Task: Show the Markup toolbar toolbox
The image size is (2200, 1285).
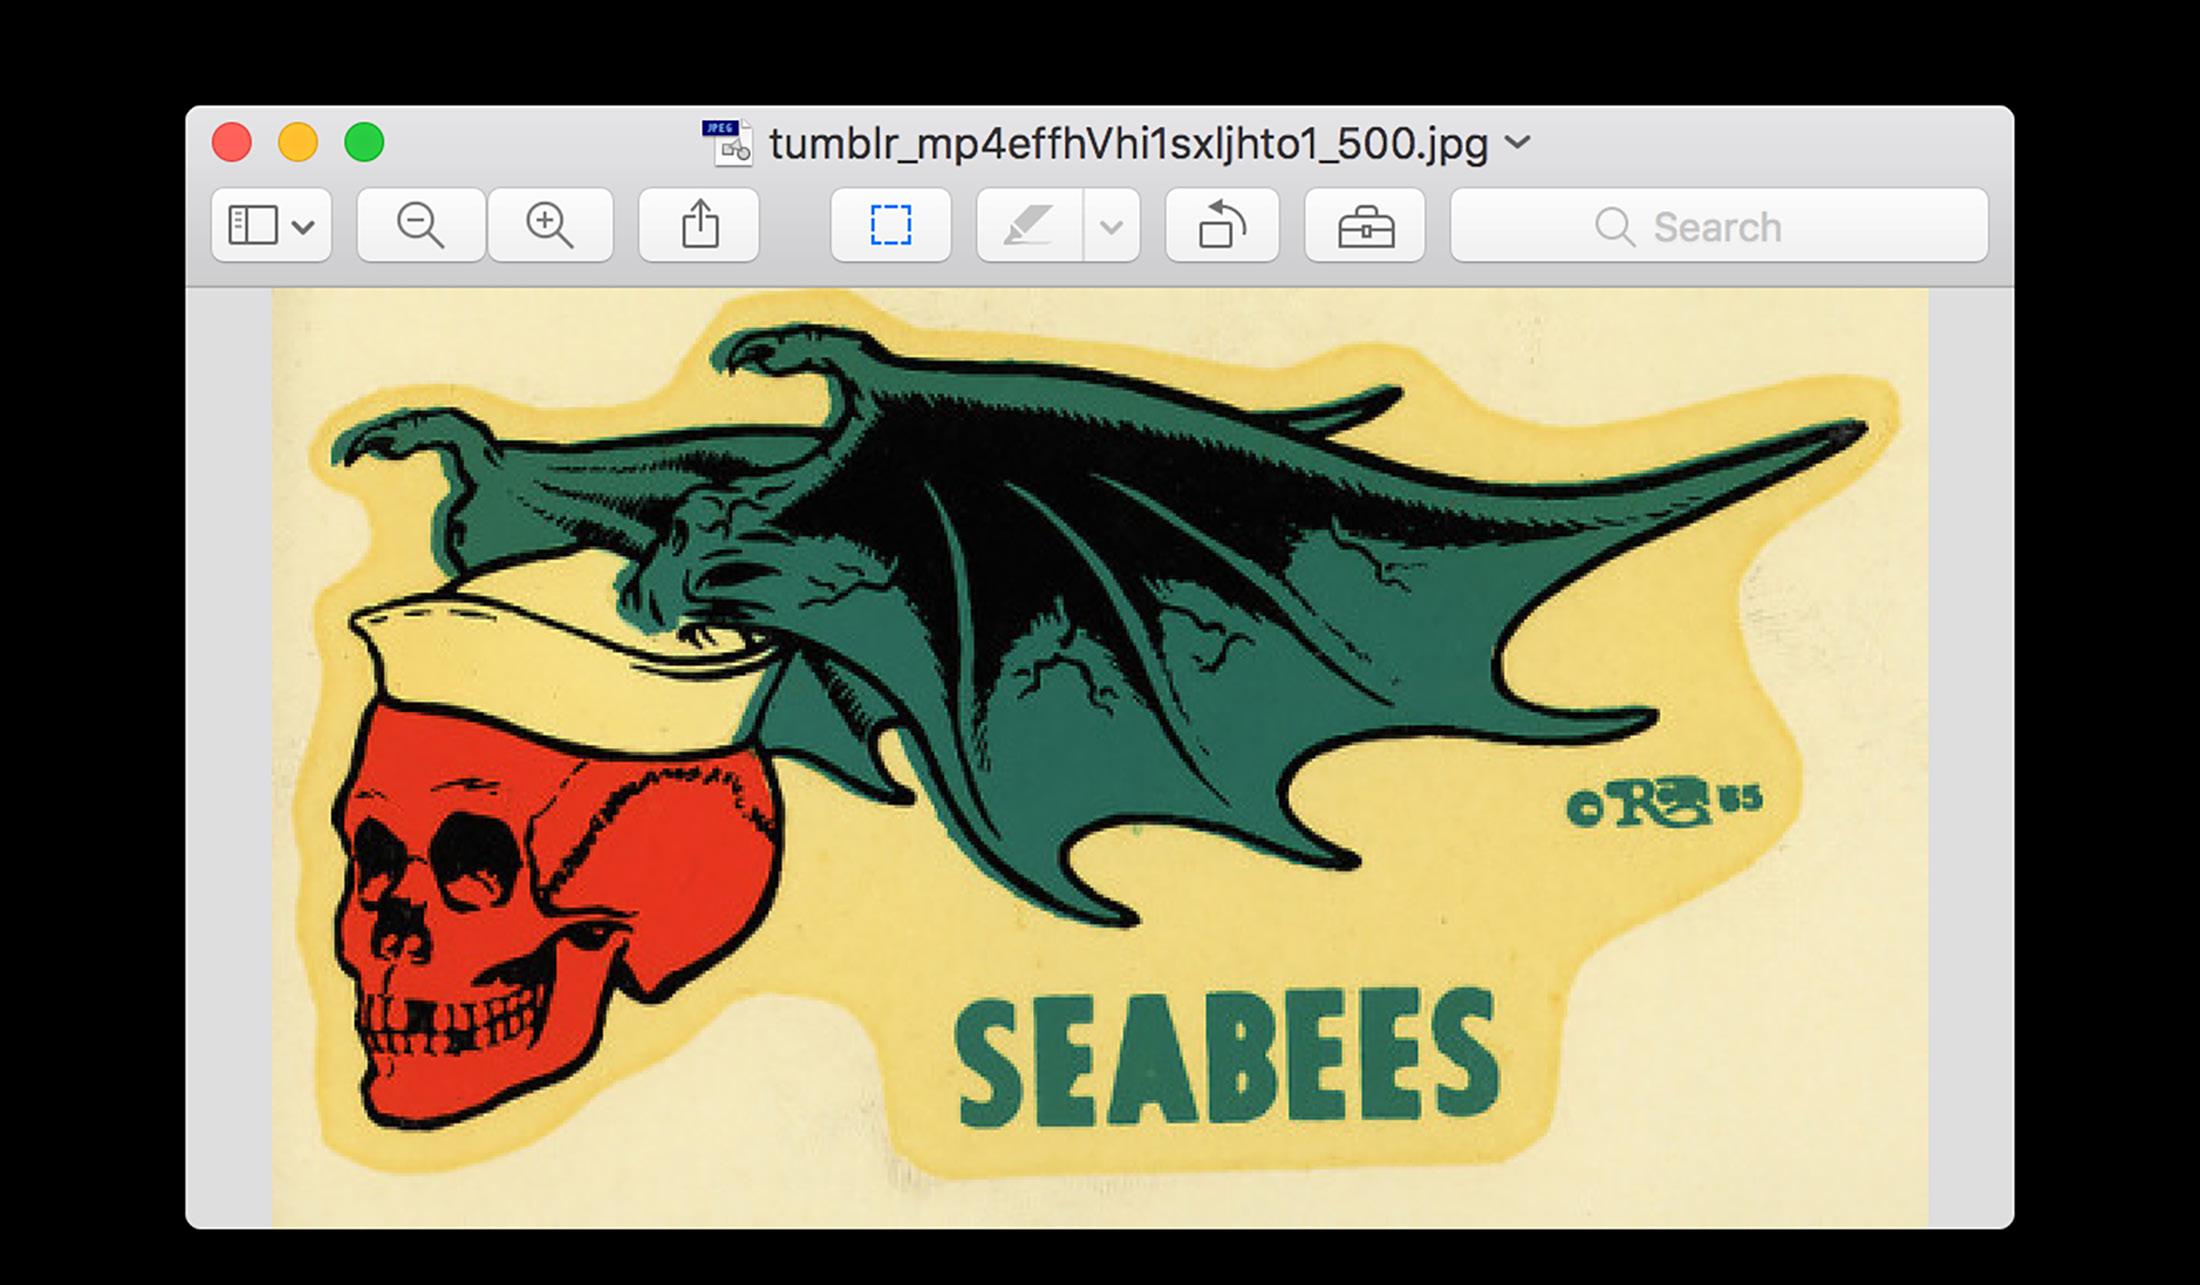Action: coord(1365,225)
